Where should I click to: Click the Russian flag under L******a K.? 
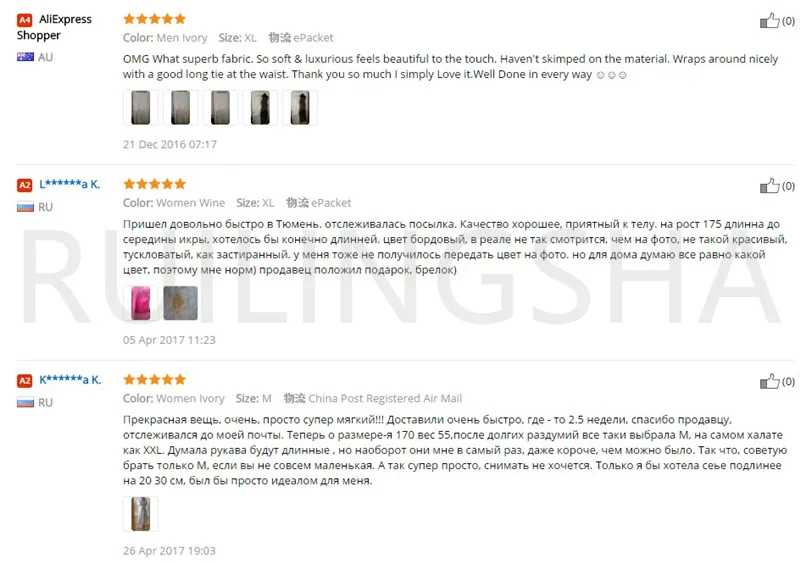pos(25,207)
